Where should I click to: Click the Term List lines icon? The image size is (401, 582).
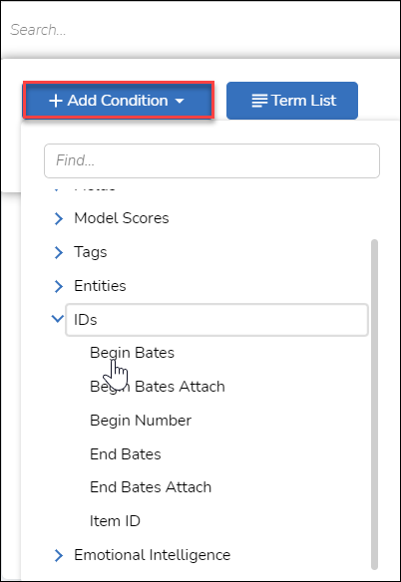click(259, 101)
